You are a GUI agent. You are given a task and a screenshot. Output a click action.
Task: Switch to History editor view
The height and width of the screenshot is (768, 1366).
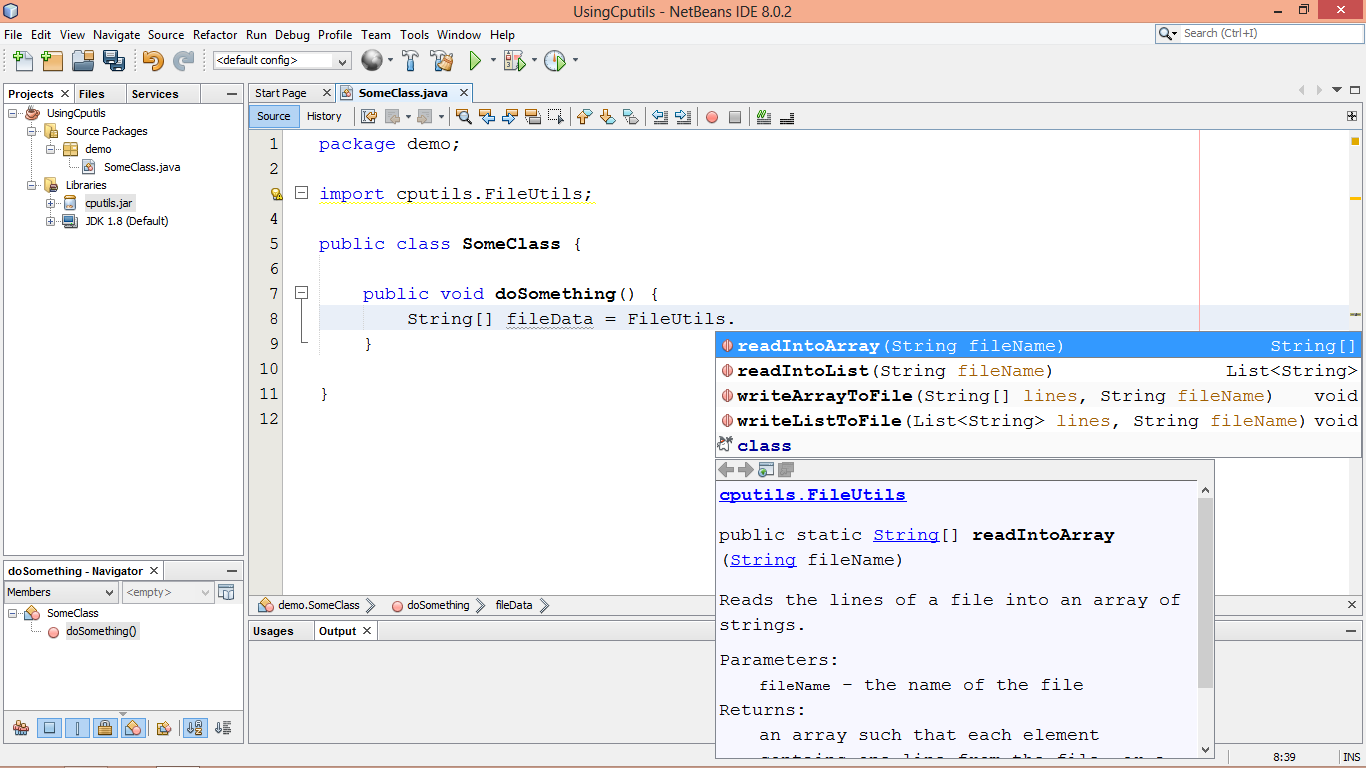click(x=324, y=116)
